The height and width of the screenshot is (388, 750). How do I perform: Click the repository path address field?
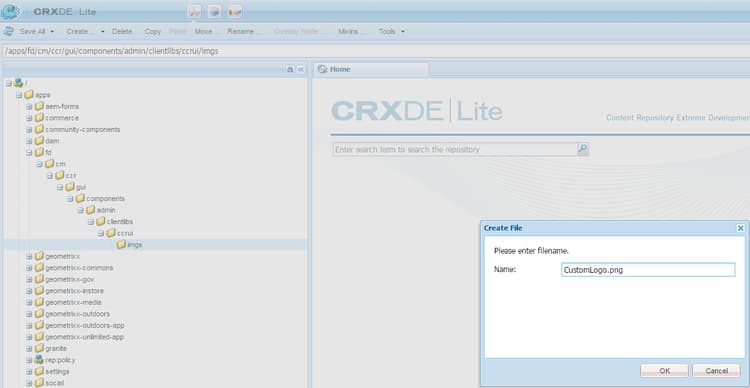(x=375, y=51)
